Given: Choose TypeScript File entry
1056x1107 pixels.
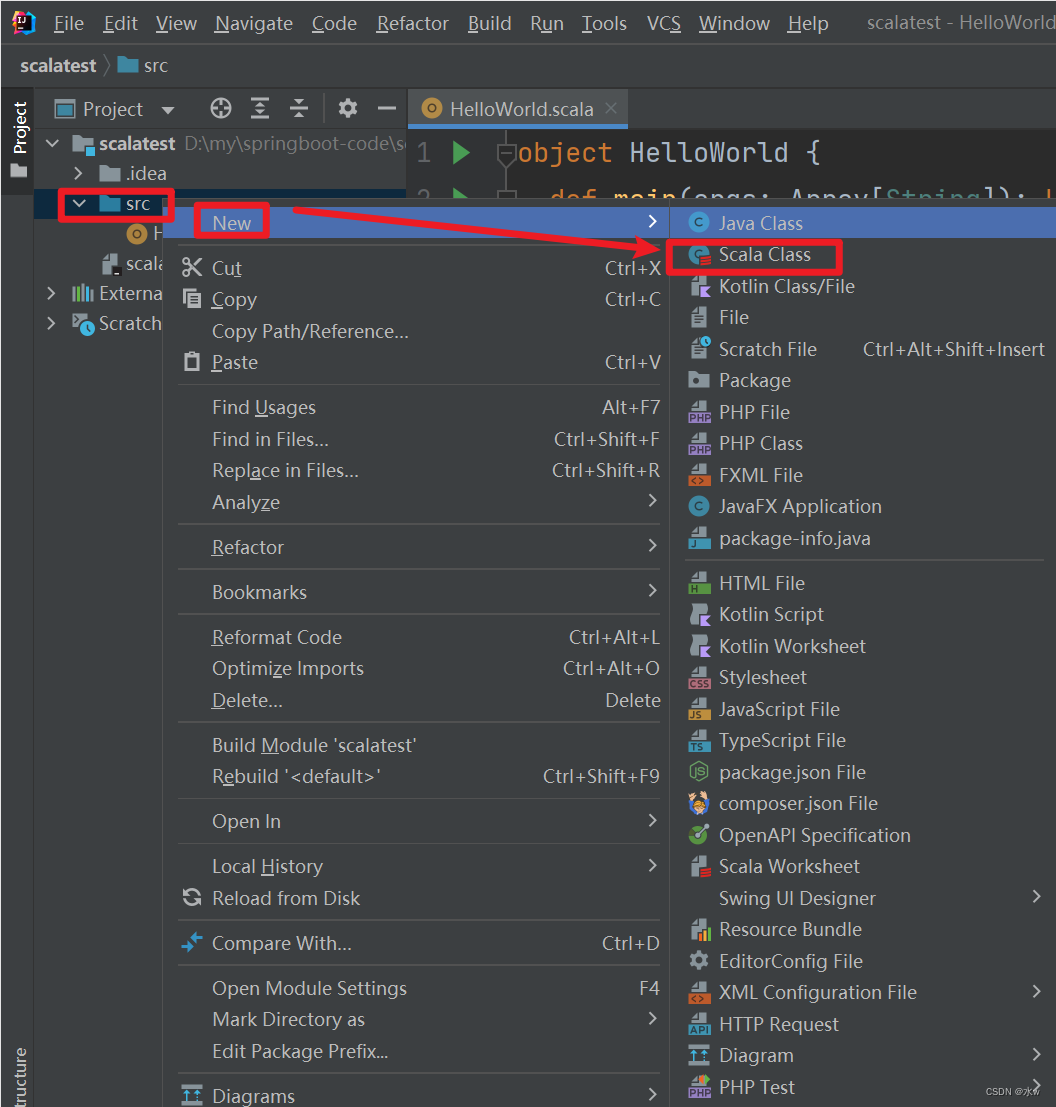Looking at the screenshot, I should click(863, 741).
